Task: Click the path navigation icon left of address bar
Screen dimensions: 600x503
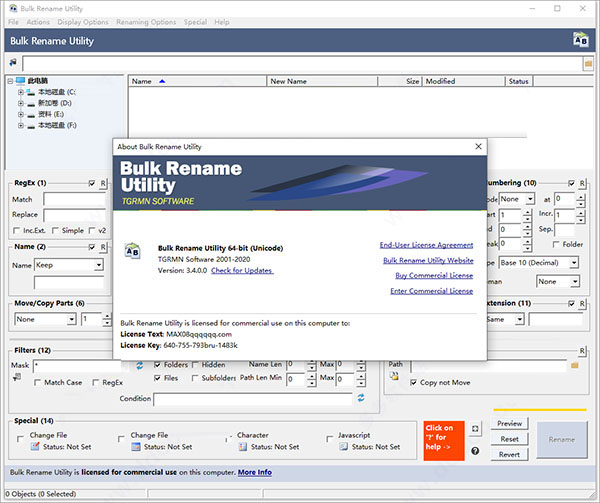Action: pos(13,62)
